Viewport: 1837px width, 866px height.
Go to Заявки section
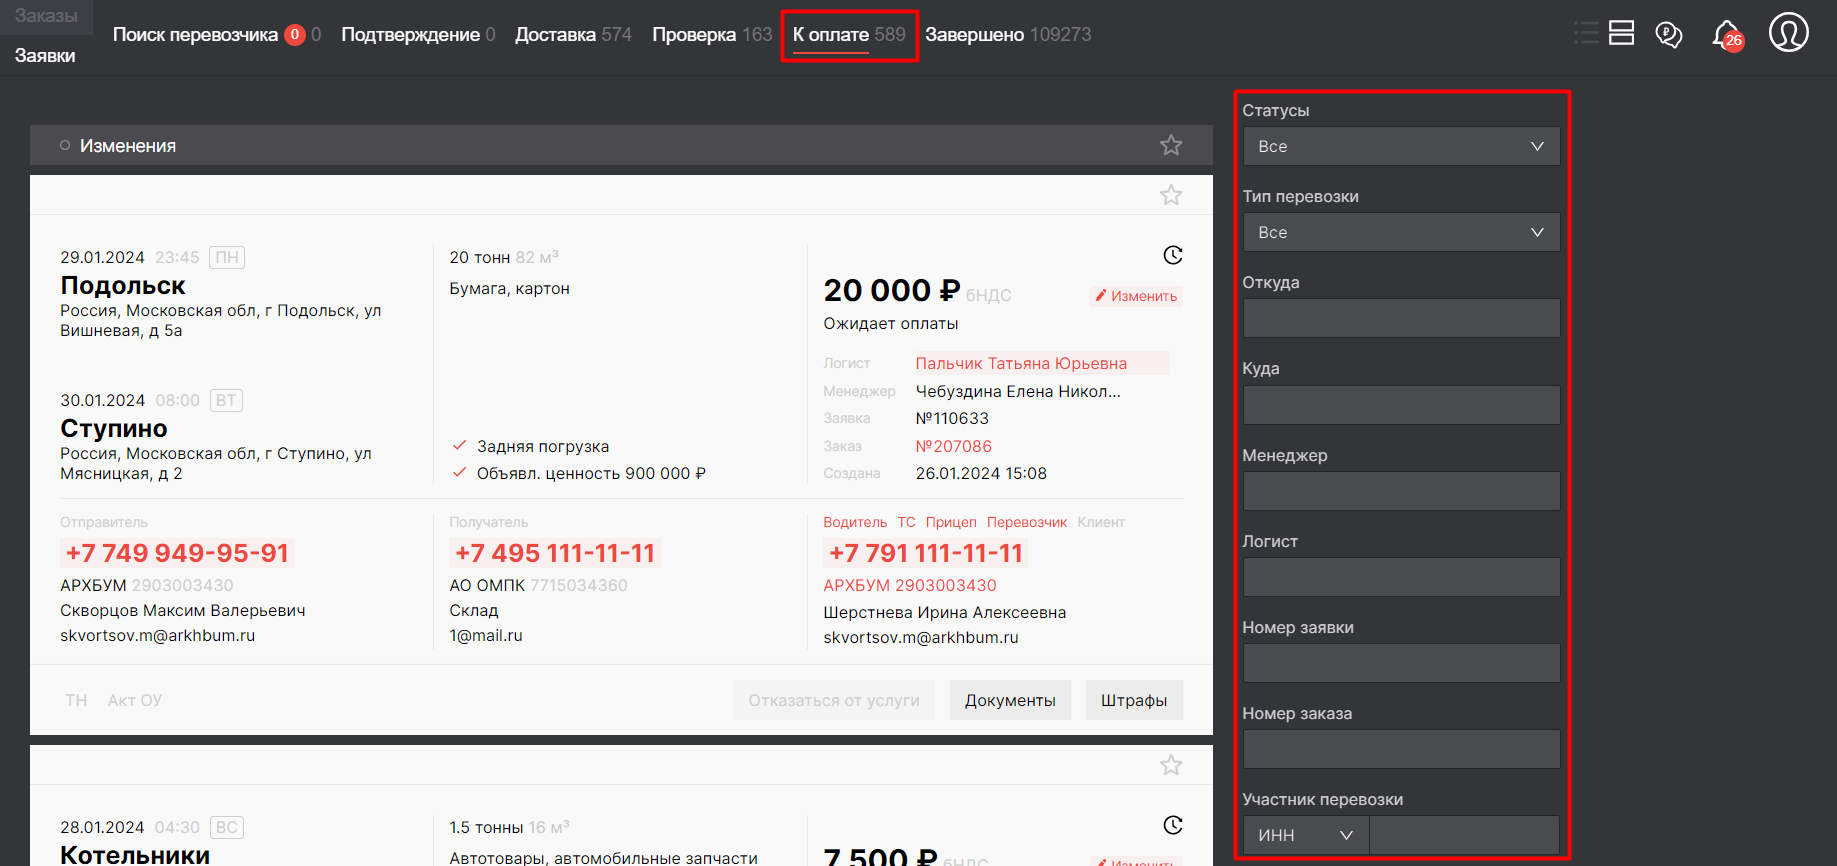(x=45, y=56)
